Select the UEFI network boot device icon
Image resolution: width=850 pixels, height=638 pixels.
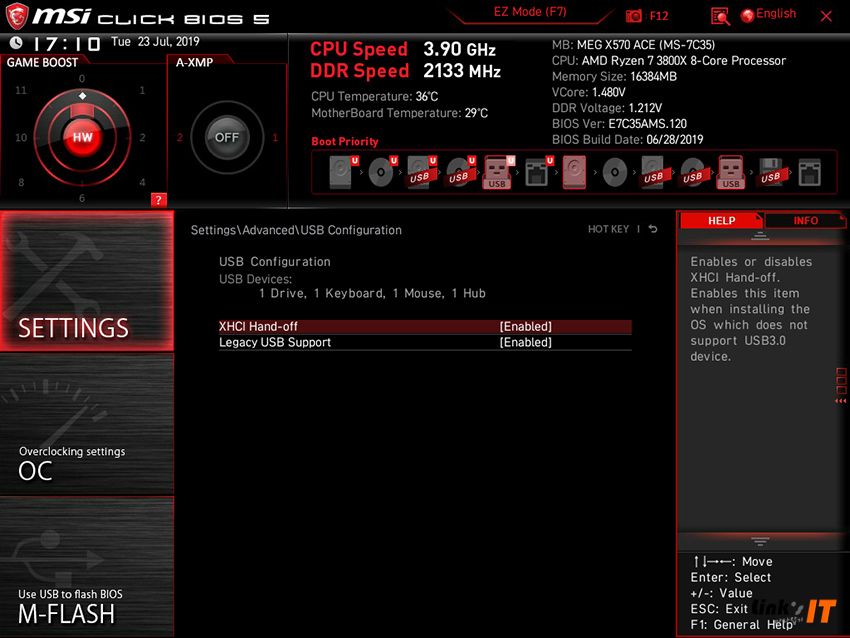click(x=538, y=172)
